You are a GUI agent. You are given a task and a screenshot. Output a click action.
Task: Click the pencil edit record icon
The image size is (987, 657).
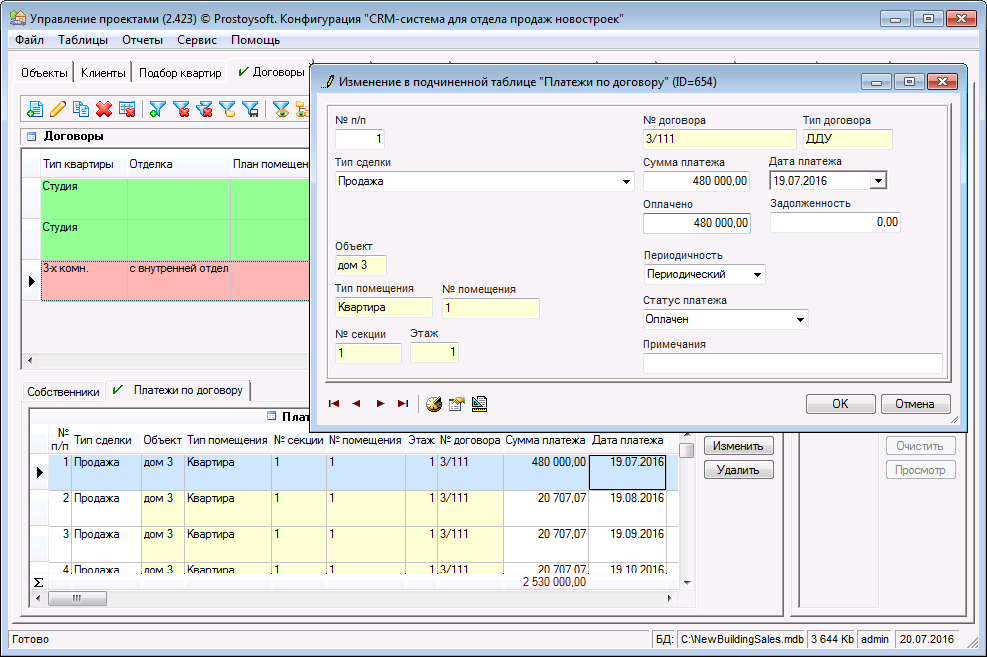click(58, 110)
